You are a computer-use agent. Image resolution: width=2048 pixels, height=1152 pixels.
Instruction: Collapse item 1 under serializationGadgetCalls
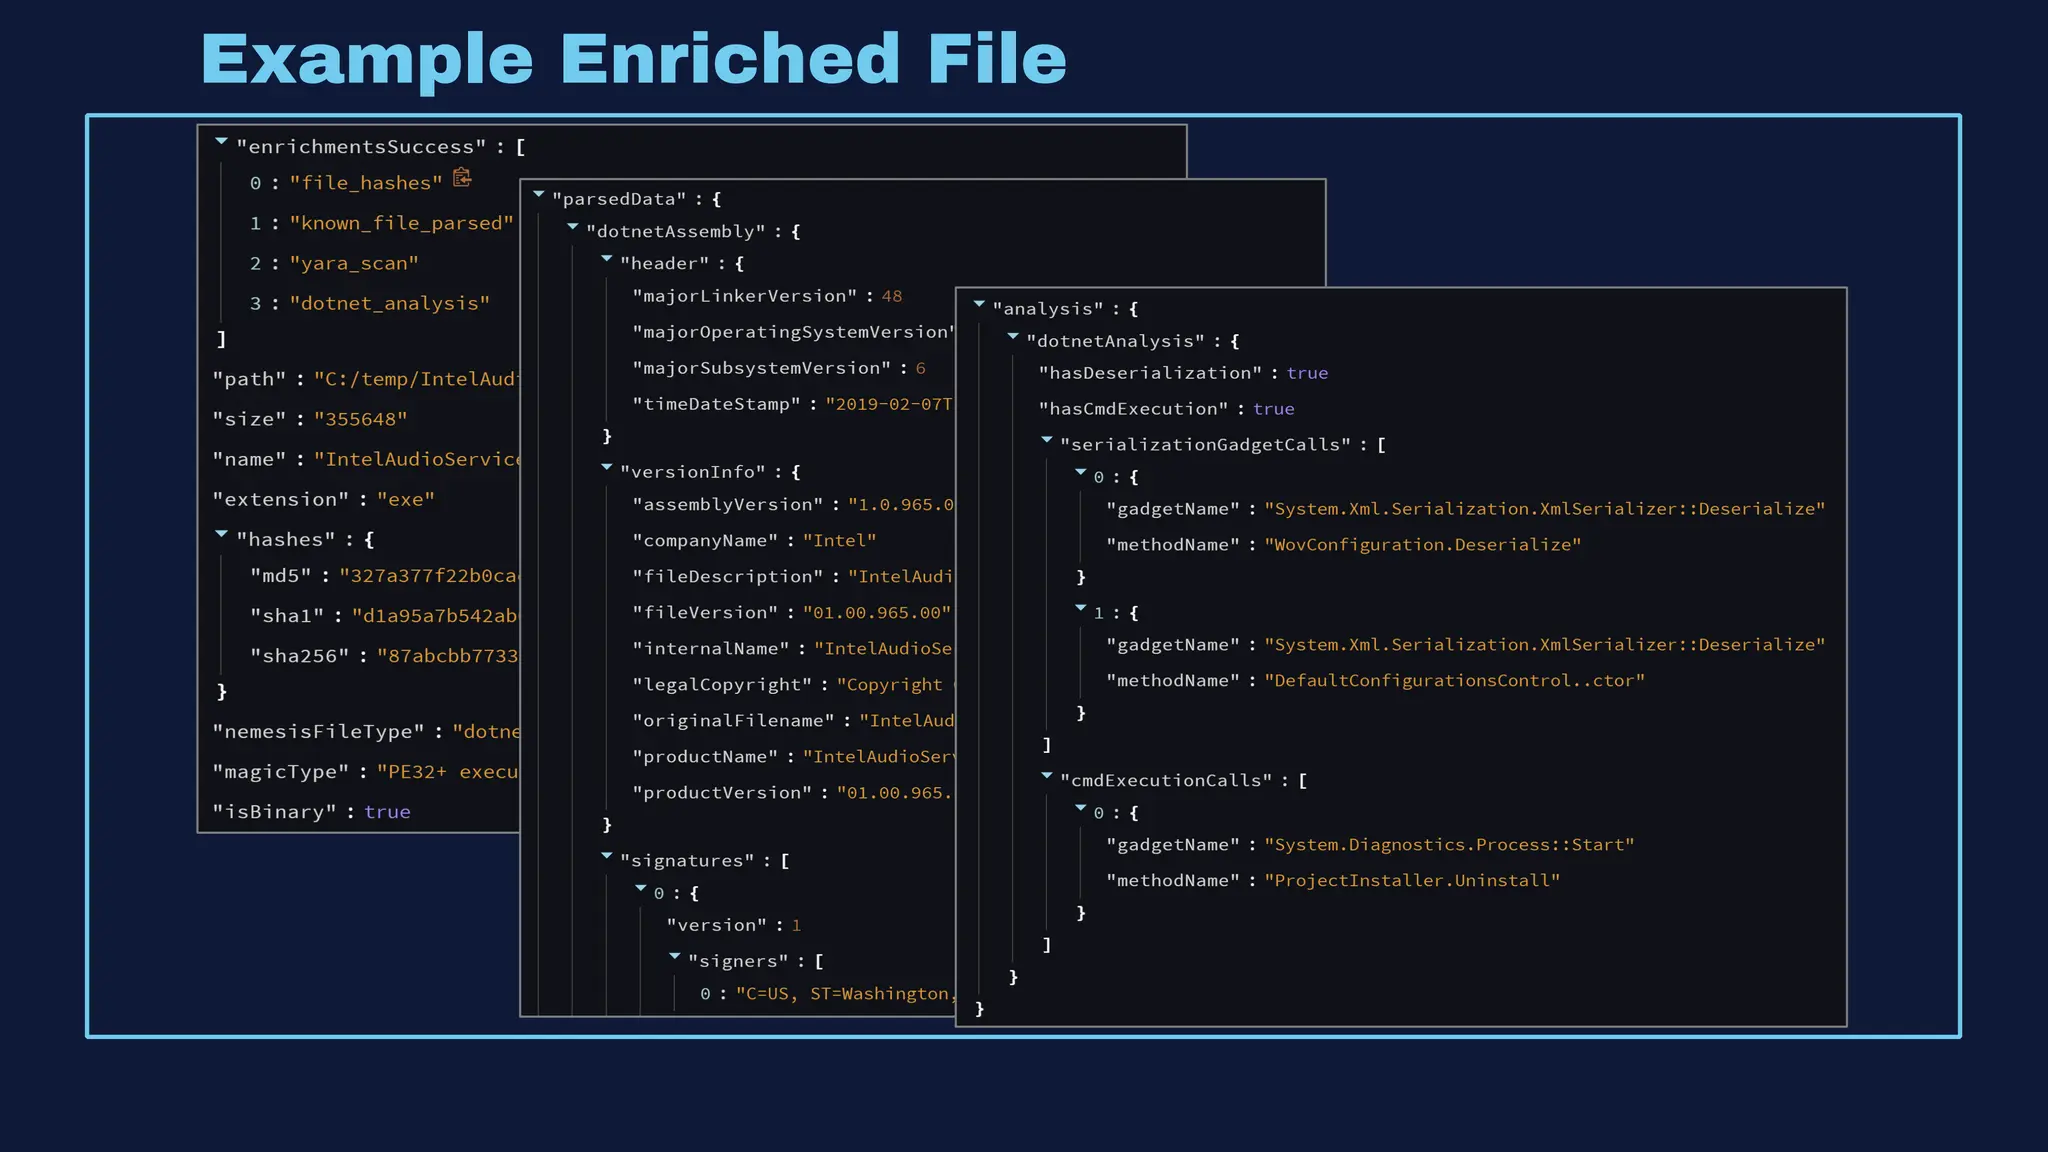pos(1081,608)
